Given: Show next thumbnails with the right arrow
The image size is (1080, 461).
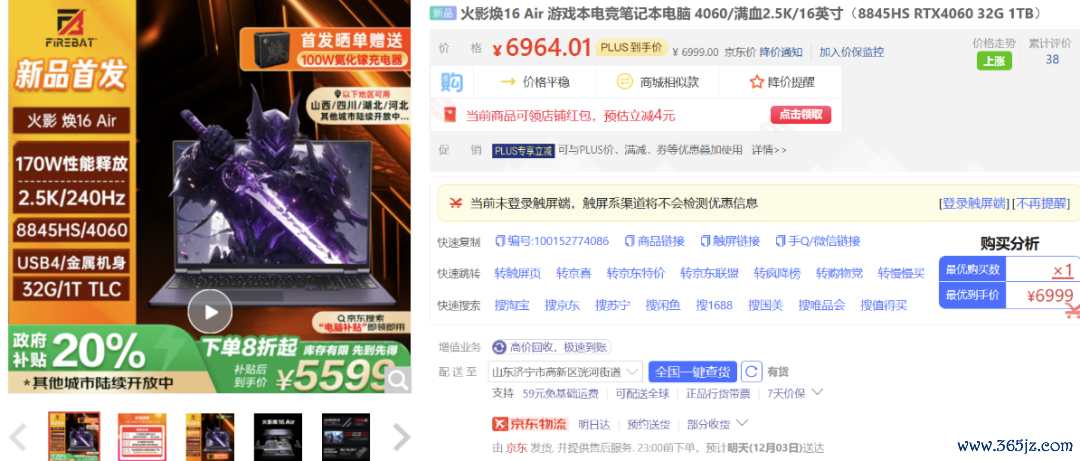Looking at the screenshot, I should tap(401, 438).
